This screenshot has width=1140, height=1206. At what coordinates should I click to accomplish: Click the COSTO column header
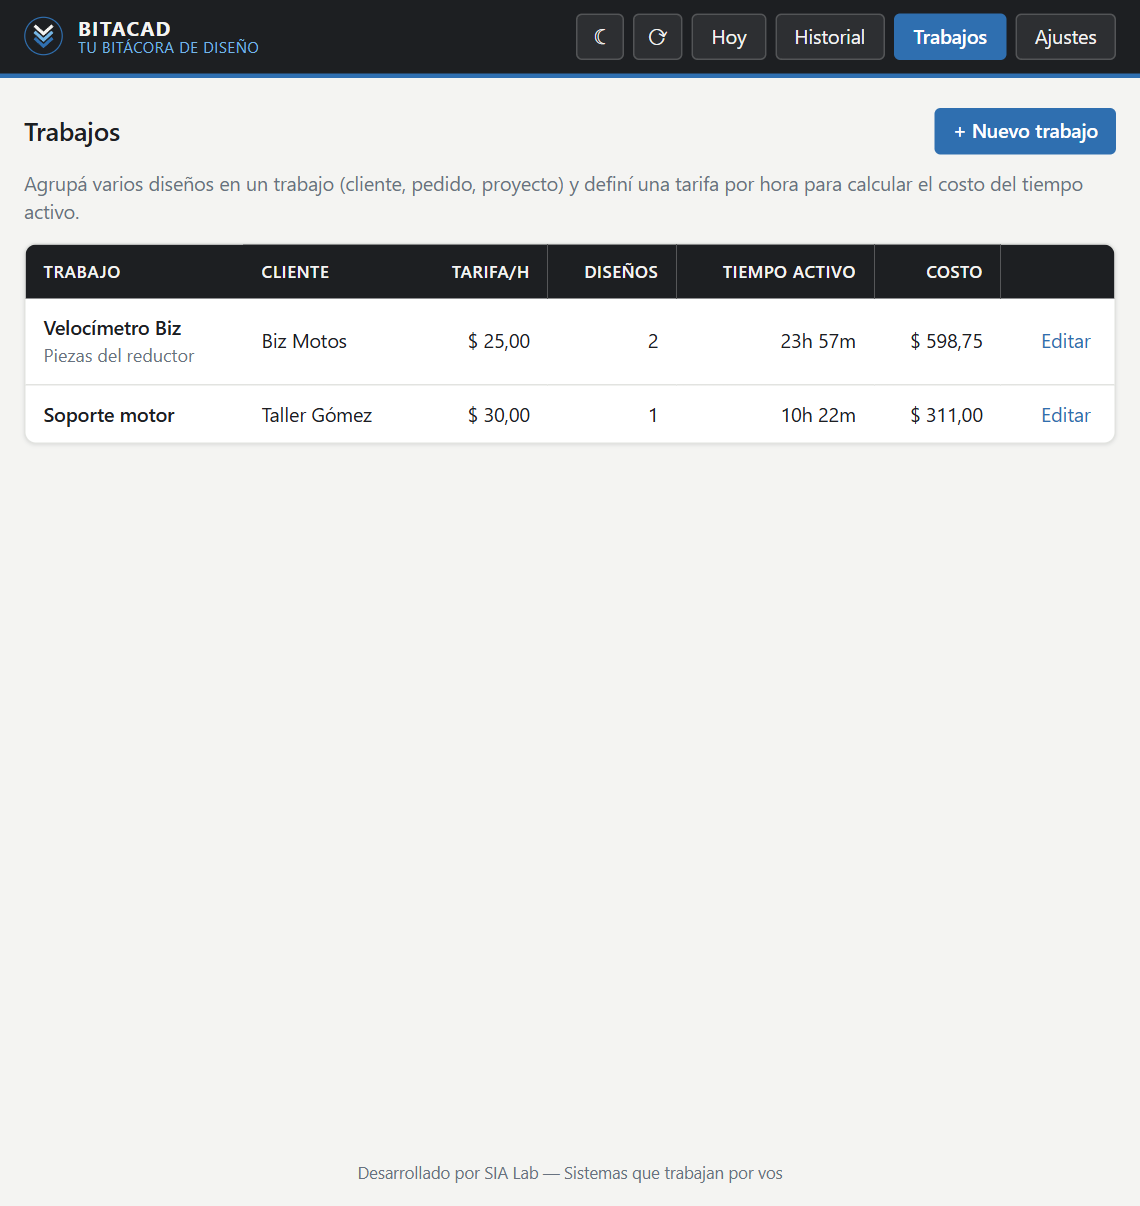[x=954, y=272]
